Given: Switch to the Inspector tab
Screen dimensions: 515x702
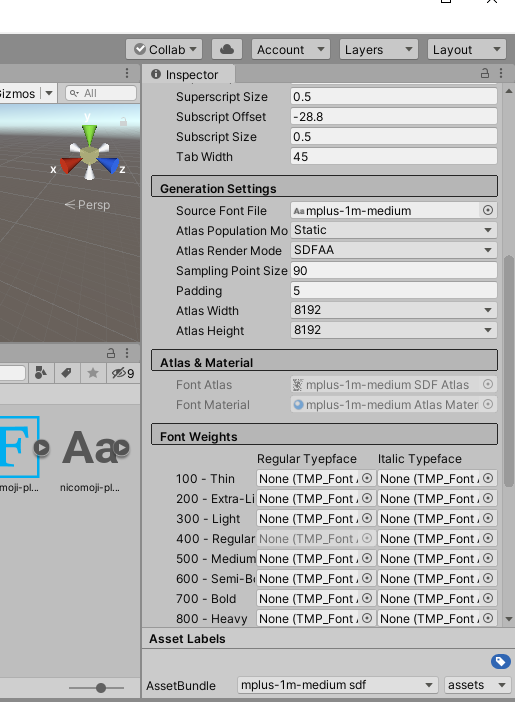Looking at the screenshot, I should pyautogui.click(x=188, y=74).
